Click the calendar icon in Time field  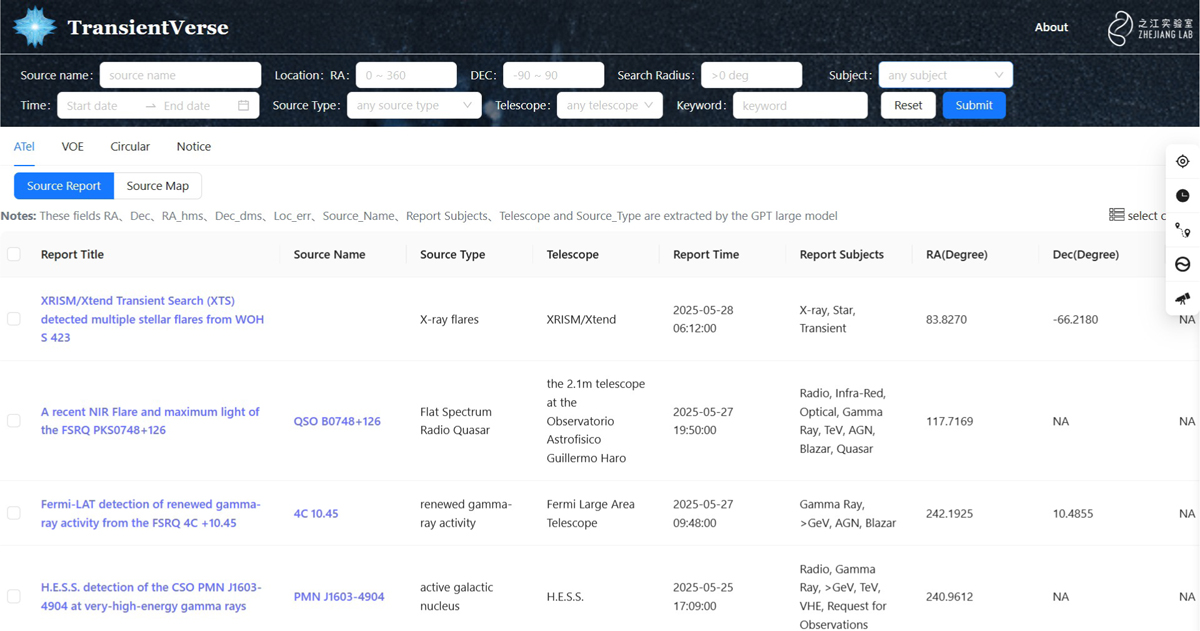(243, 106)
